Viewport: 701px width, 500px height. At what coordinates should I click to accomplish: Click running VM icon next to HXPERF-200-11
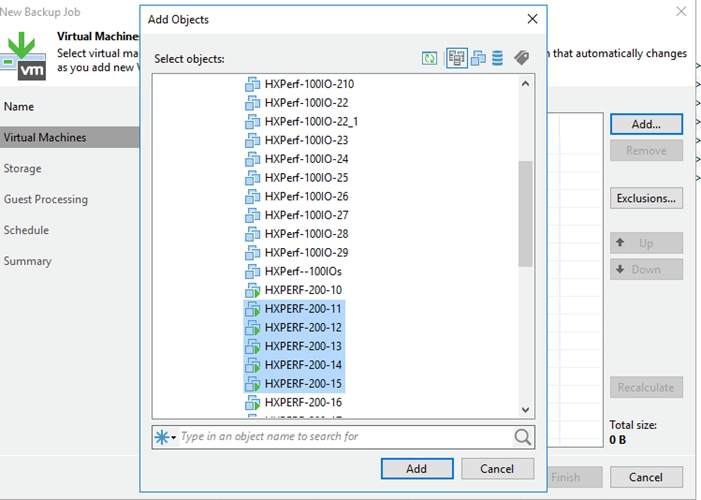pos(253,309)
